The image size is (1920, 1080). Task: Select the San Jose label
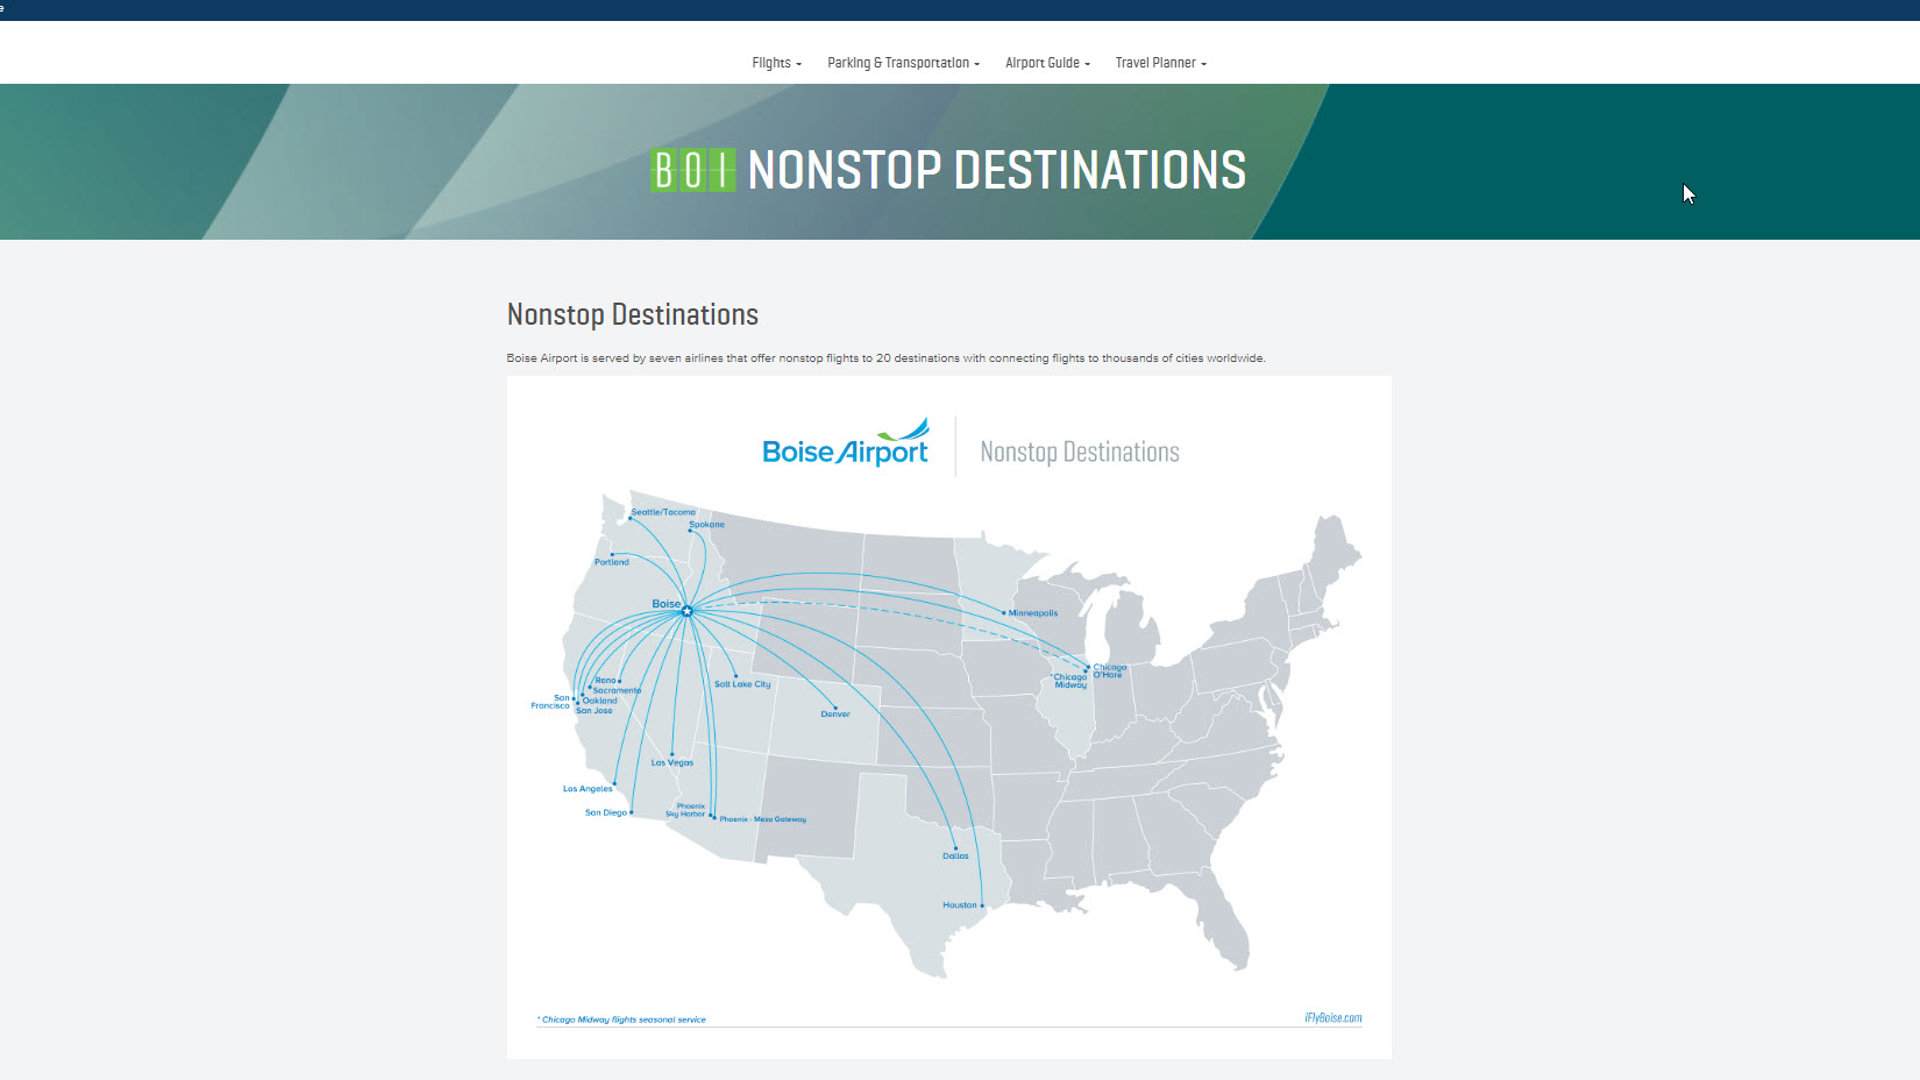coord(594,710)
